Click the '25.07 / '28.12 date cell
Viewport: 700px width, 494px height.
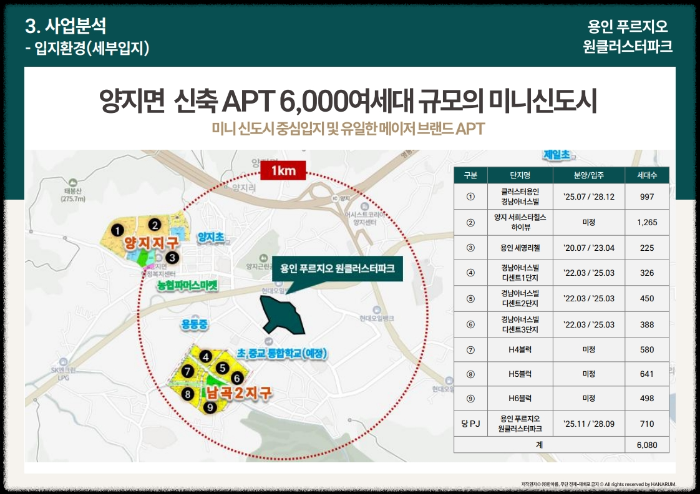pos(589,196)
